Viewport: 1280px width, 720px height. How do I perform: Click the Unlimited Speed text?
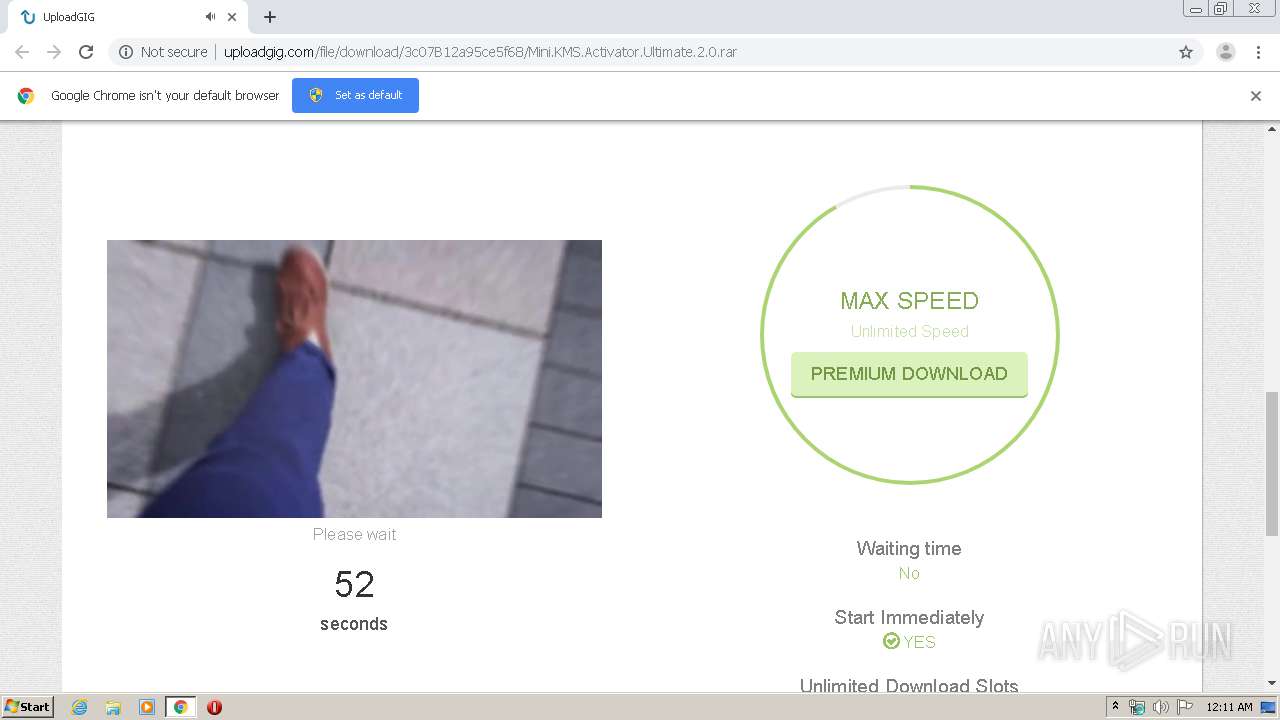pos(909,331)
